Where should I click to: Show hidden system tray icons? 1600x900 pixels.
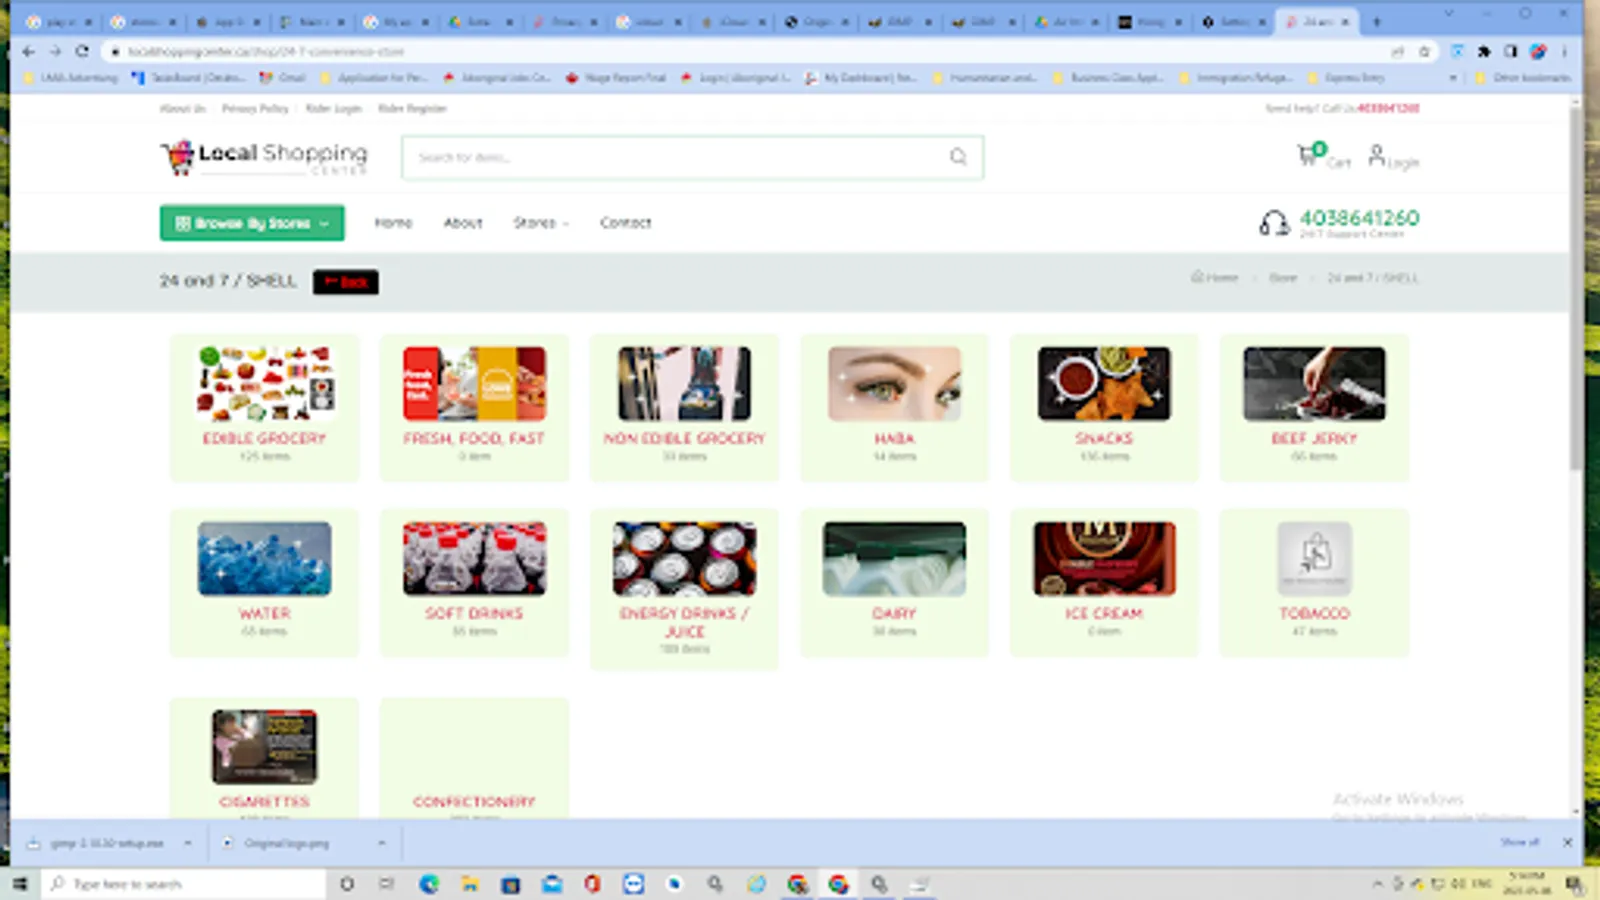tap(1378, 884)
